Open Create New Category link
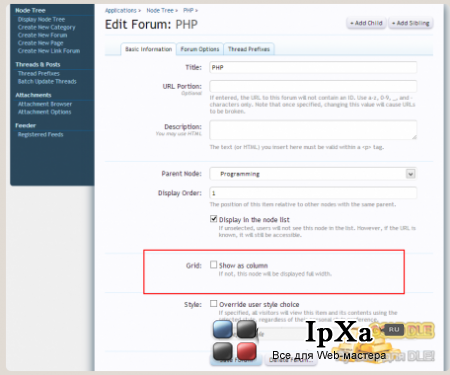 (47, 27)
